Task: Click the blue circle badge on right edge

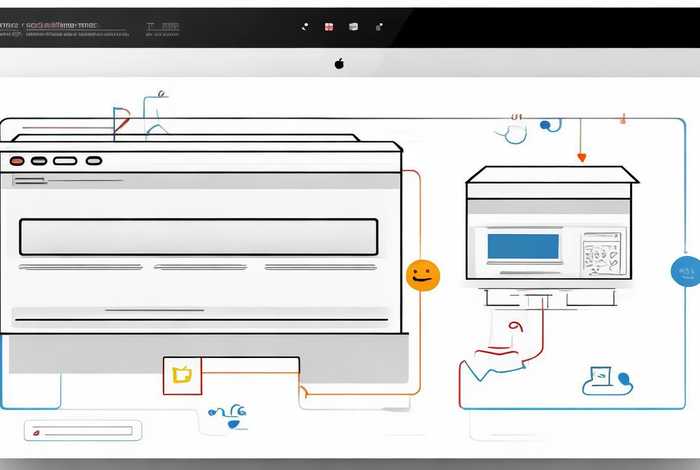Action: (685, 271)
